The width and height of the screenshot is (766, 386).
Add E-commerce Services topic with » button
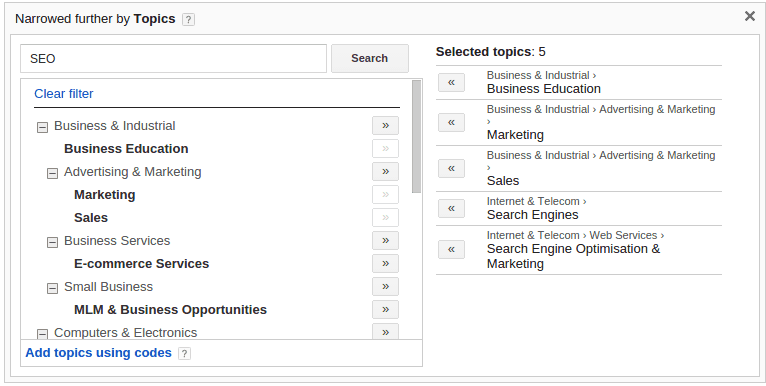click(385, 263)
